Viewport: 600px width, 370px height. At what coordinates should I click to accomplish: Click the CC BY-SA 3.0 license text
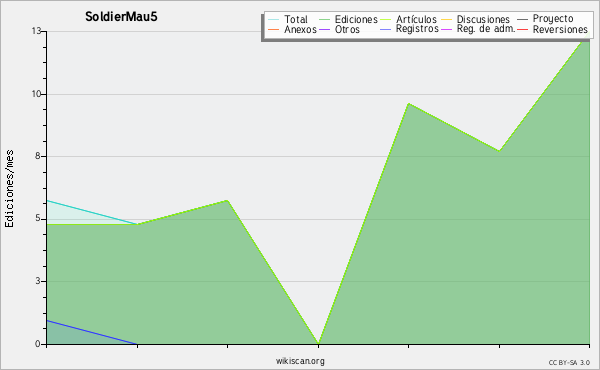(x=569, y=363)
